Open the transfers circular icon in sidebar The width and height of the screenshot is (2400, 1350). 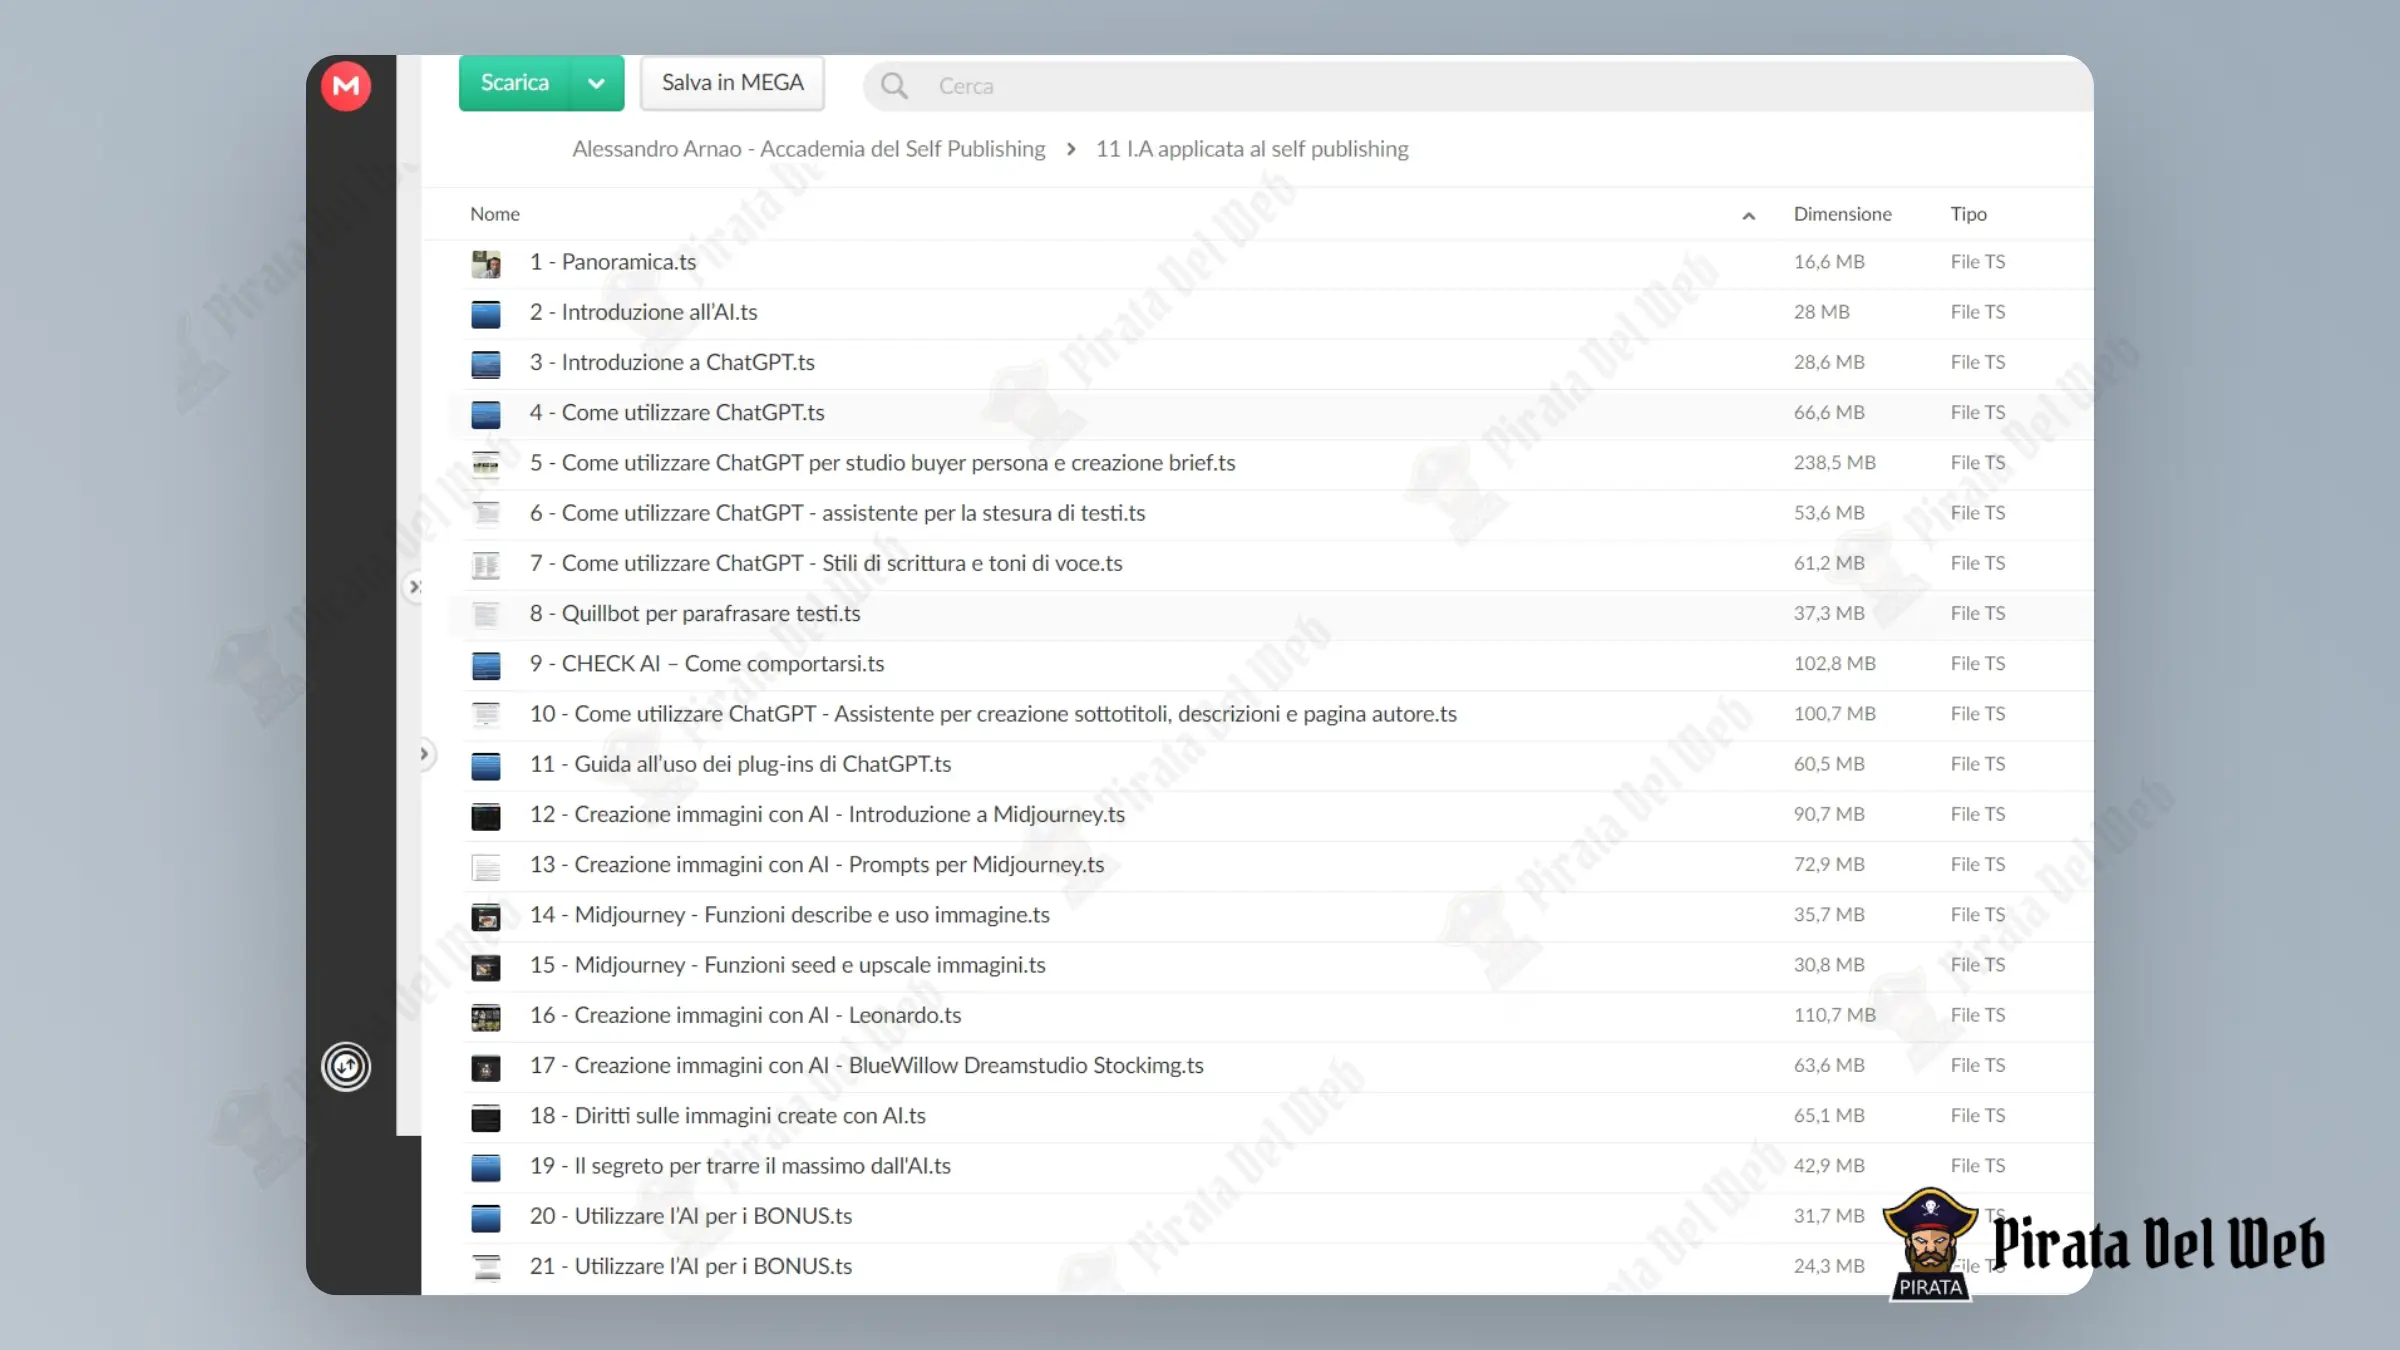(346, 1067)
